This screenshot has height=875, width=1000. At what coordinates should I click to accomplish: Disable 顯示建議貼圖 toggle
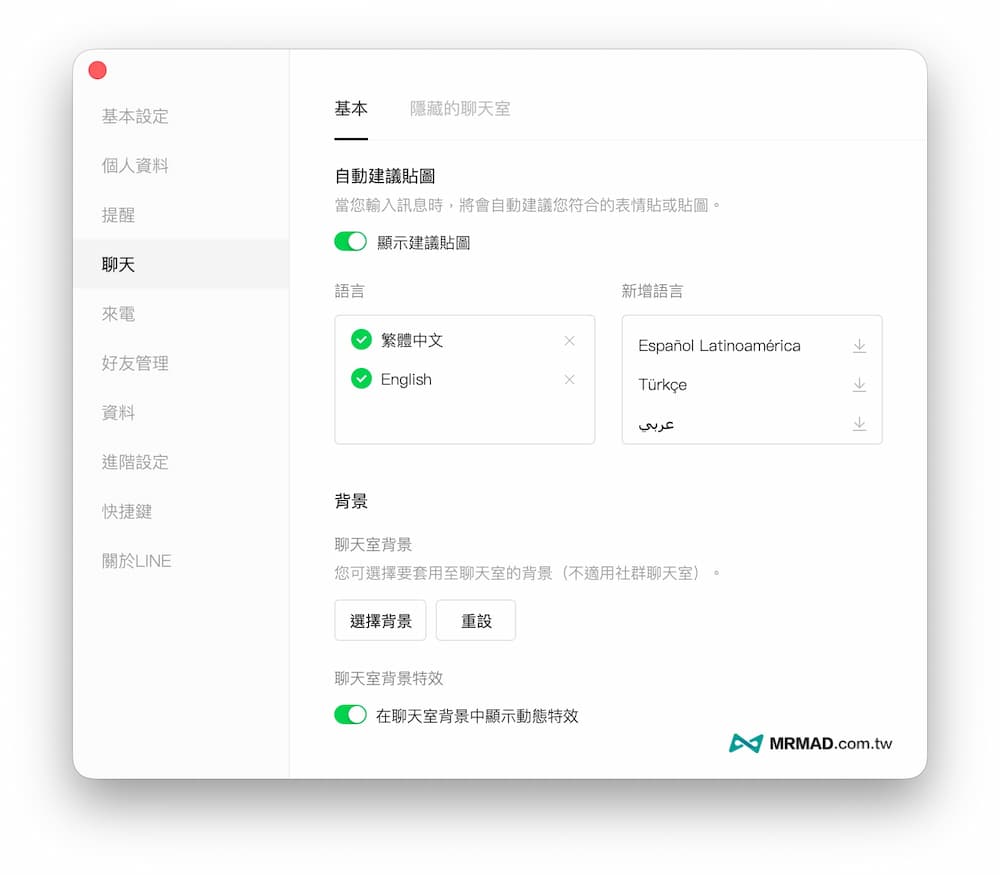coord(350,242)
